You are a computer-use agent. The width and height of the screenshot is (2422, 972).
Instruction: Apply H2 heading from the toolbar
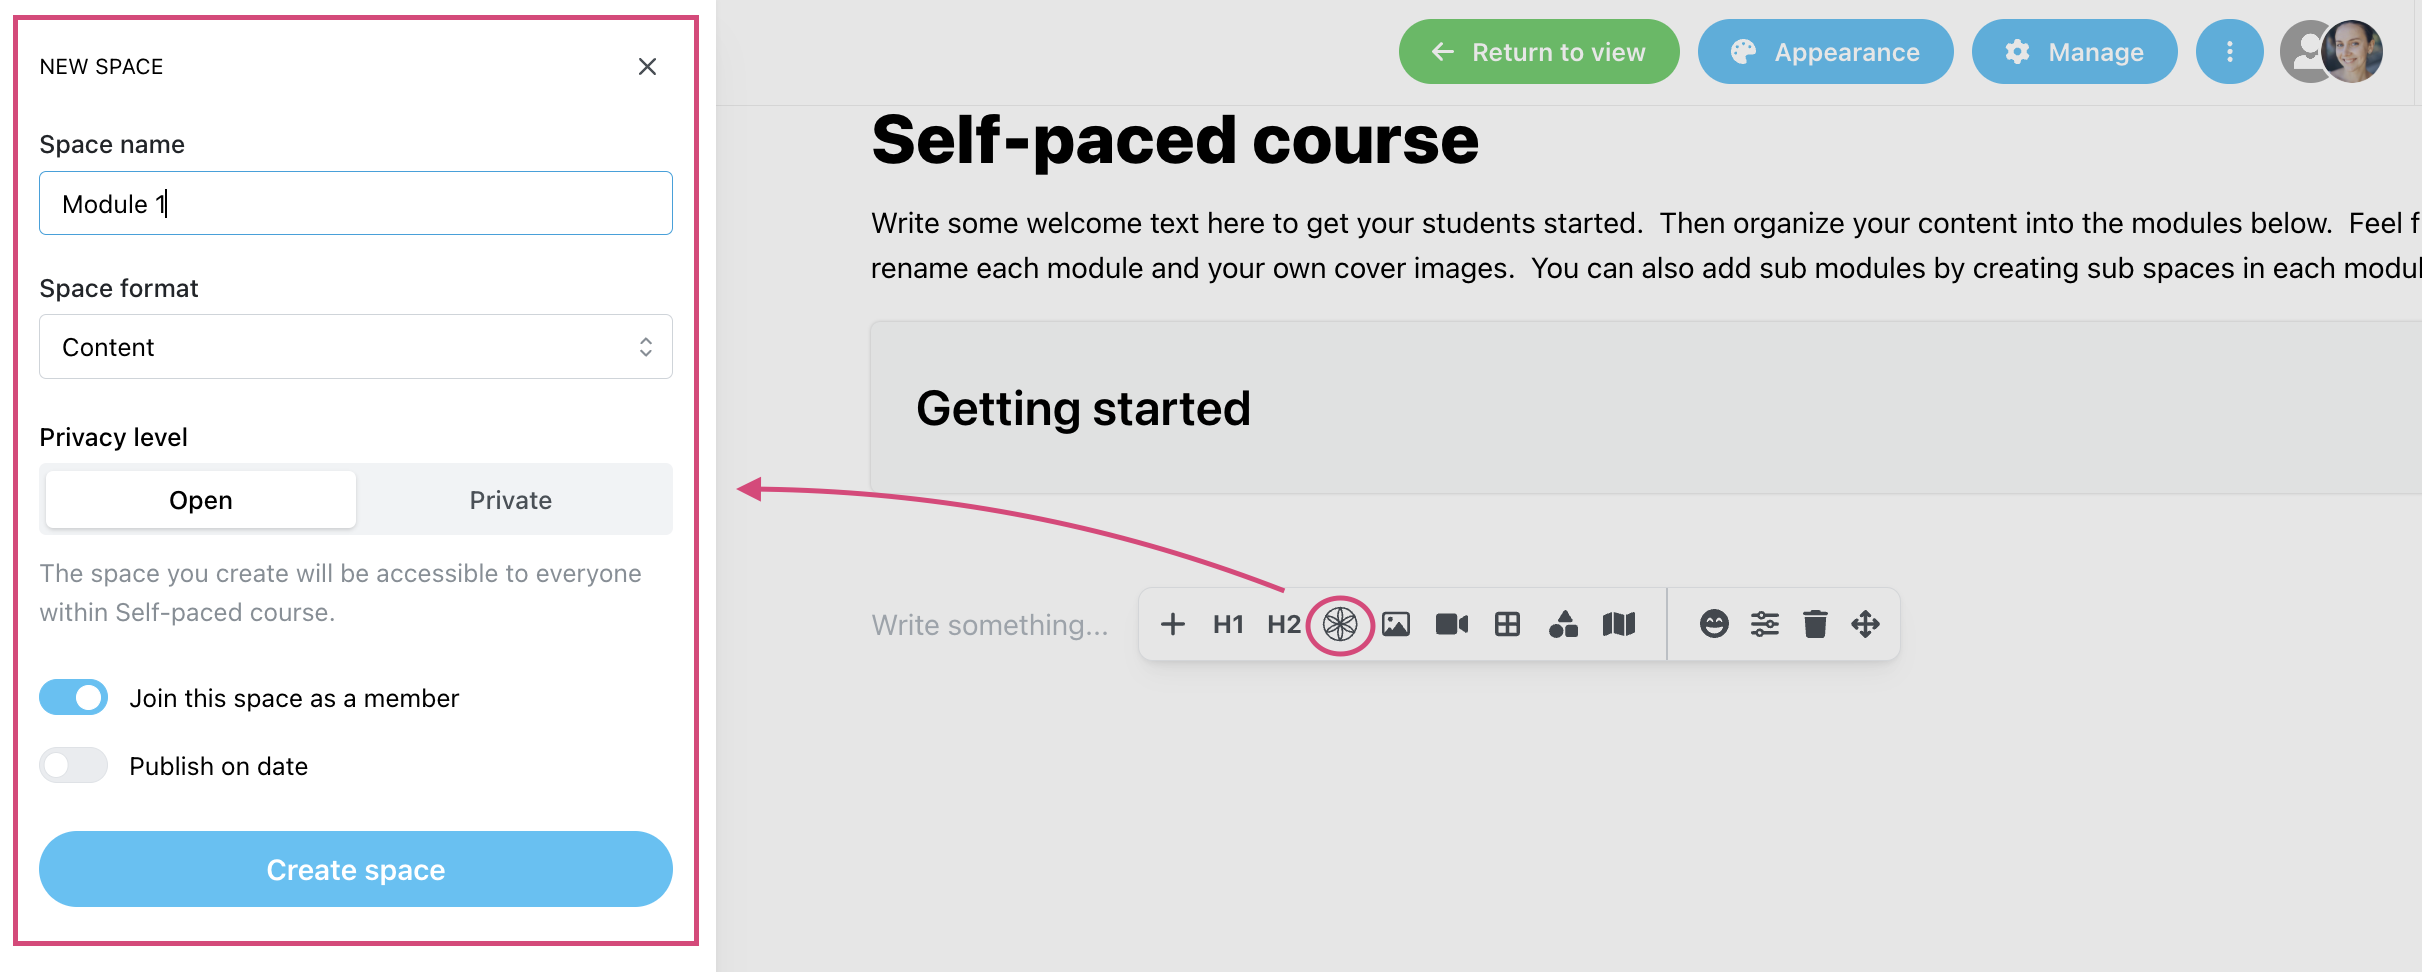(1284, 625)
